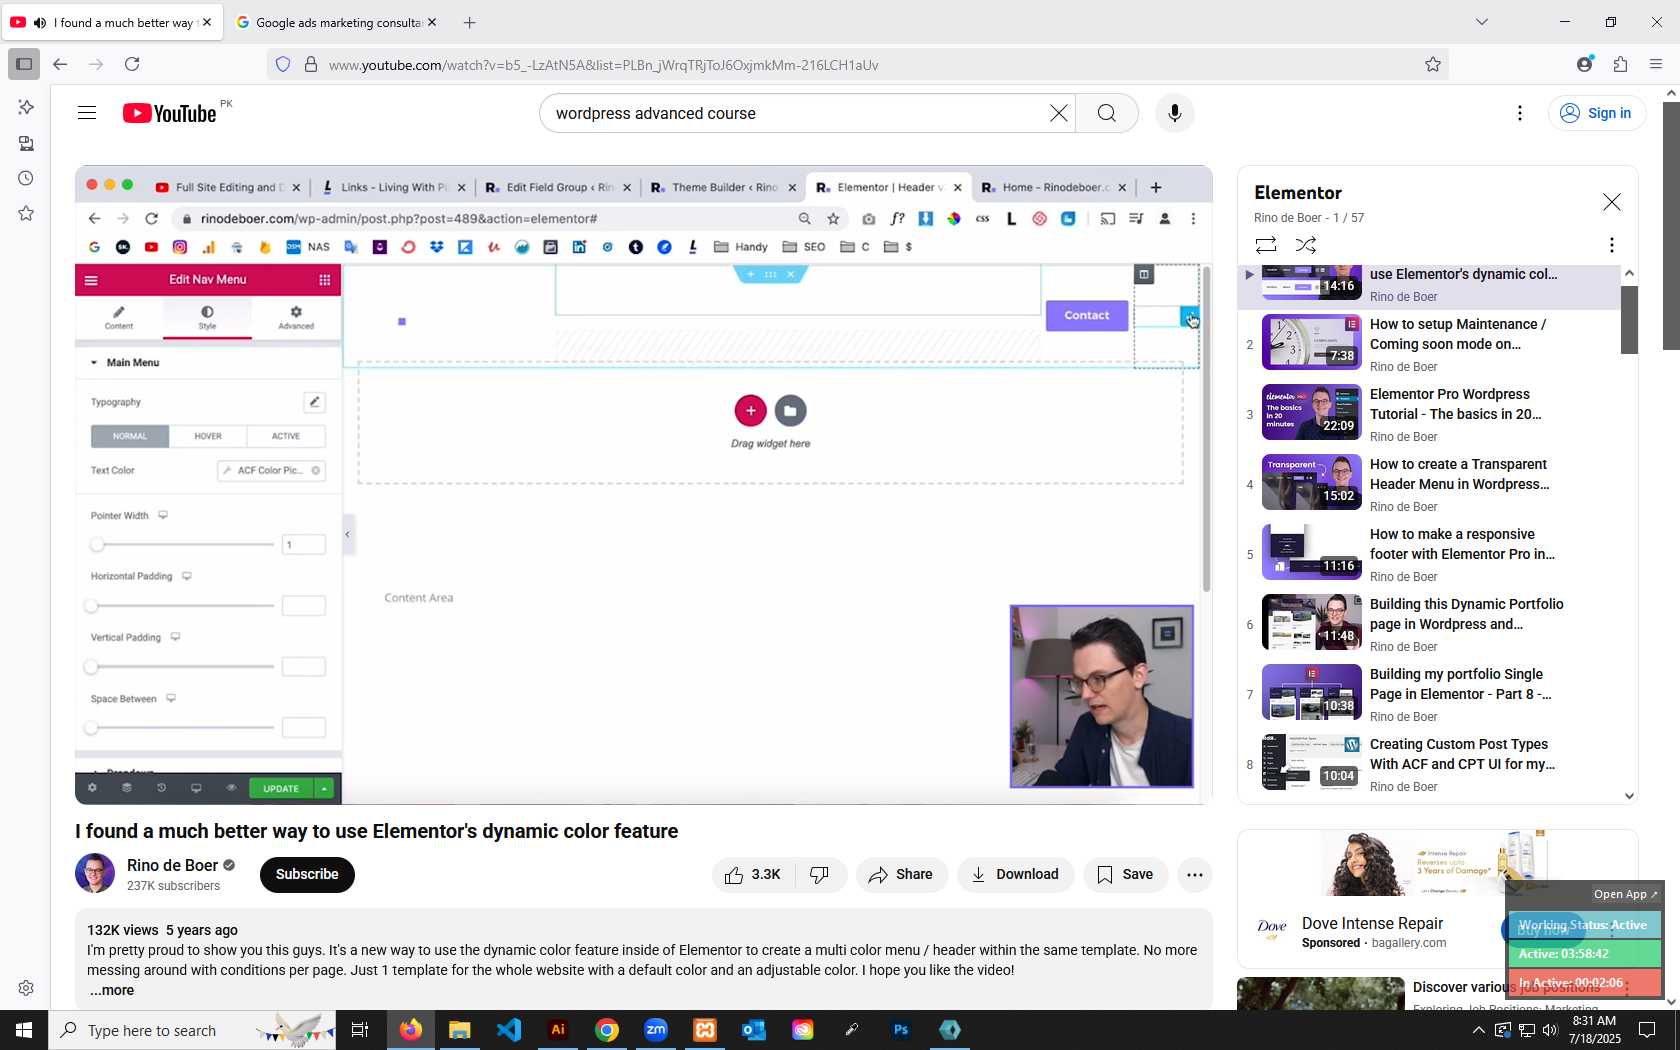Viewport: 1680px width, 1050px height.
Task: Sign in to YouTube
Action: pos(1596,113)
